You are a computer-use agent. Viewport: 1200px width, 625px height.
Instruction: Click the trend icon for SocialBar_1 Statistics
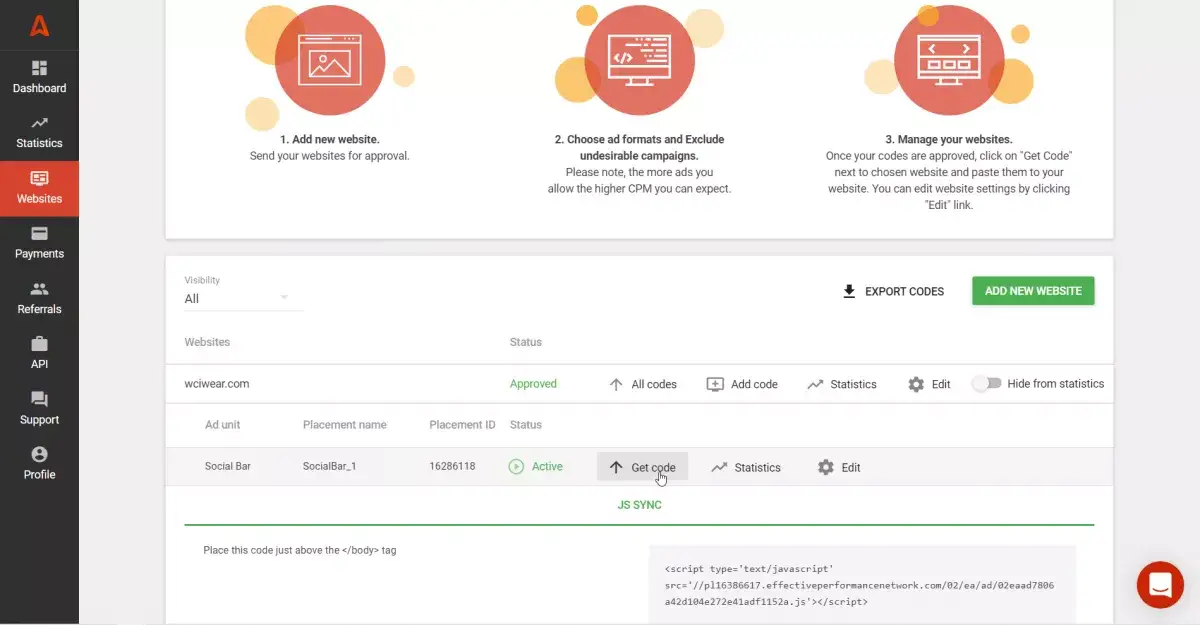(x=719, y=467)
